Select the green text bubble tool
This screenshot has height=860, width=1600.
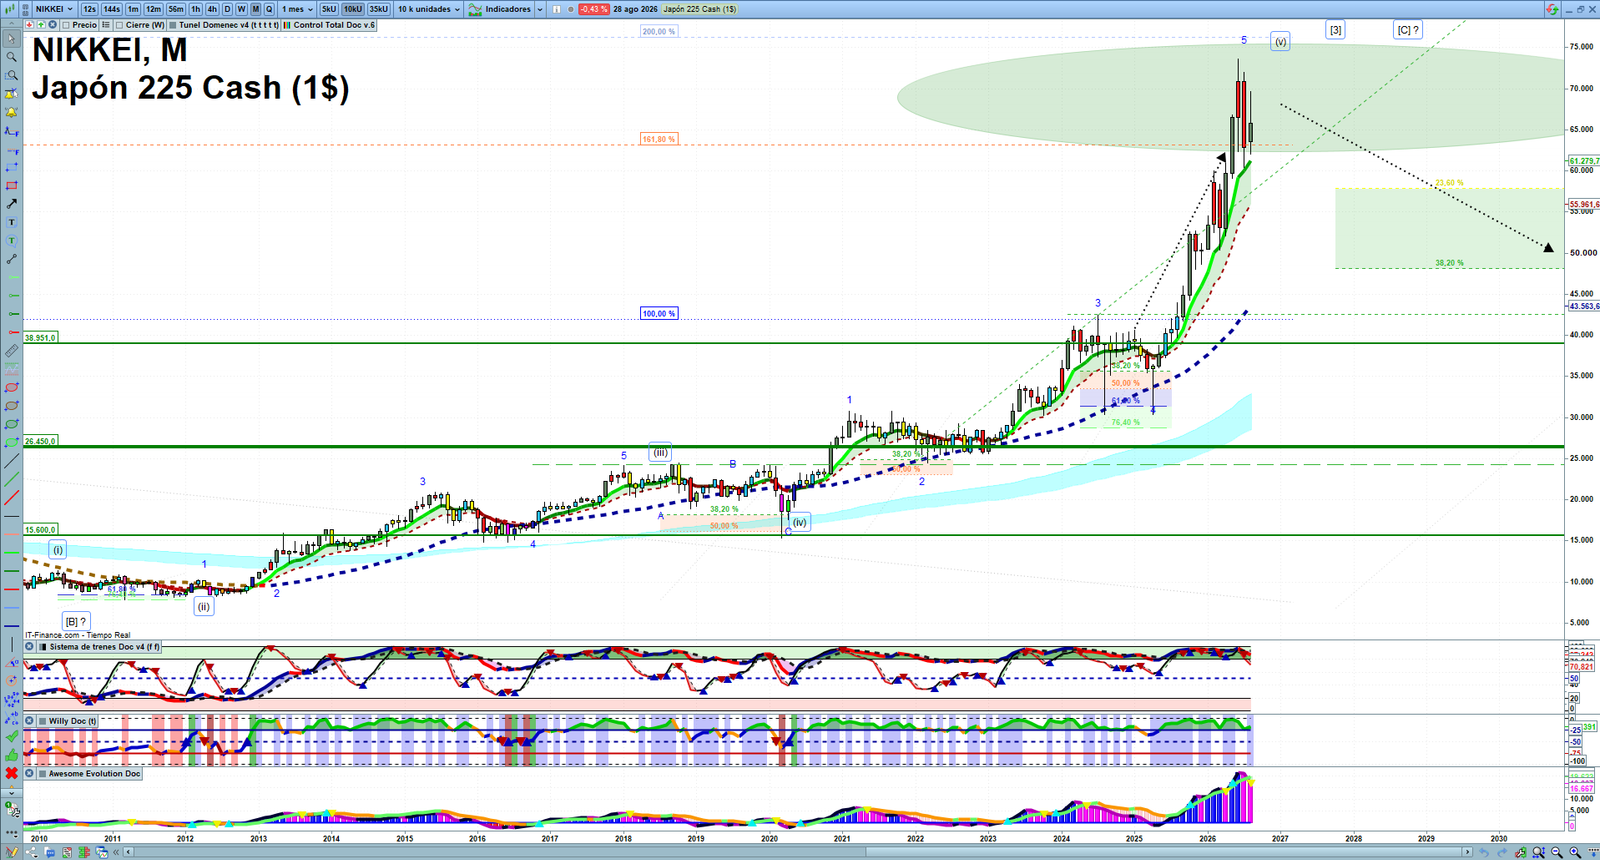(12, 240)
